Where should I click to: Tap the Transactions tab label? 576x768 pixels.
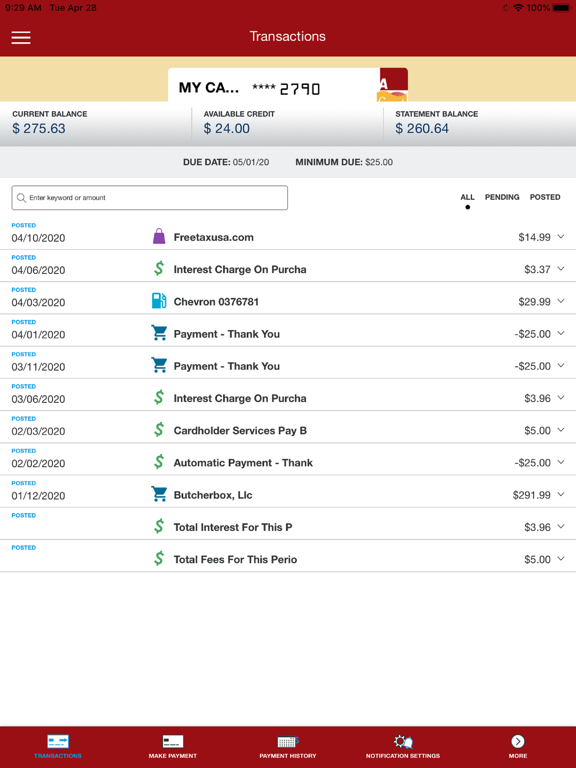(x=58, y=756)
